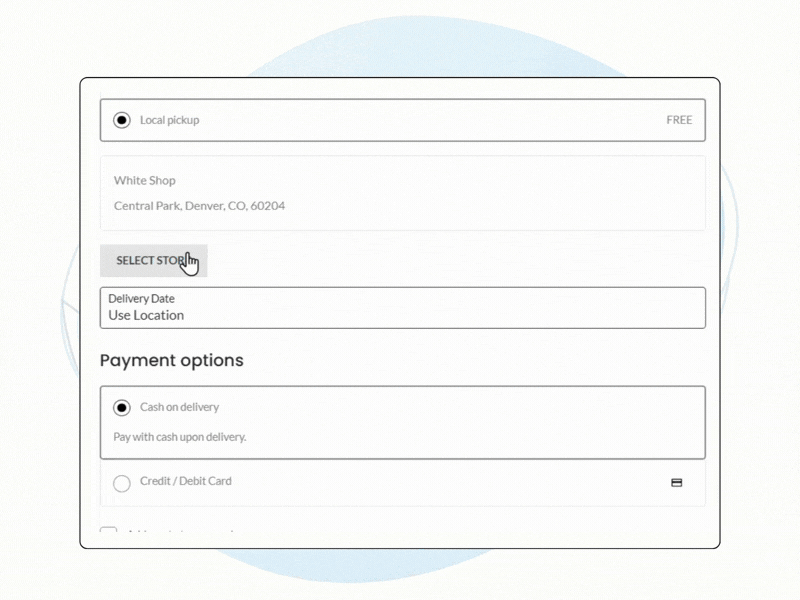The width and height of the screenshot is (800, 600).
Task: Click the Payment options heading
Action: coord(171,360)
